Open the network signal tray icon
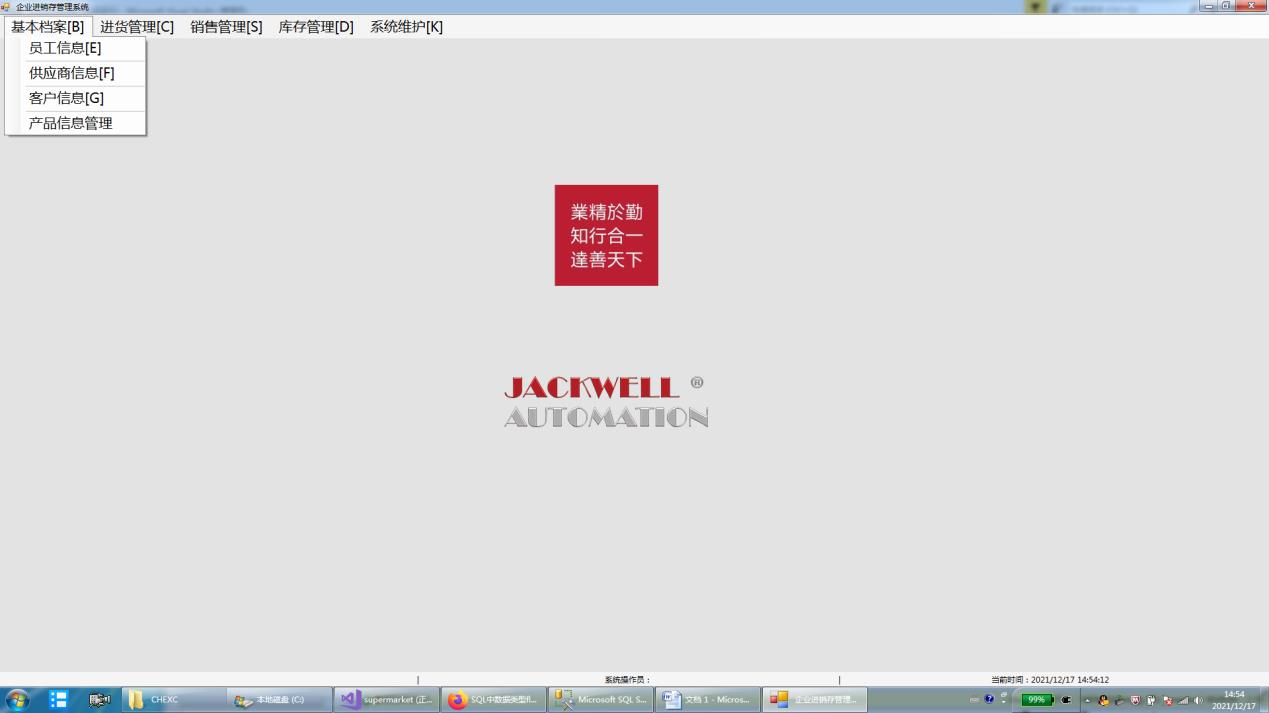 1183,700
